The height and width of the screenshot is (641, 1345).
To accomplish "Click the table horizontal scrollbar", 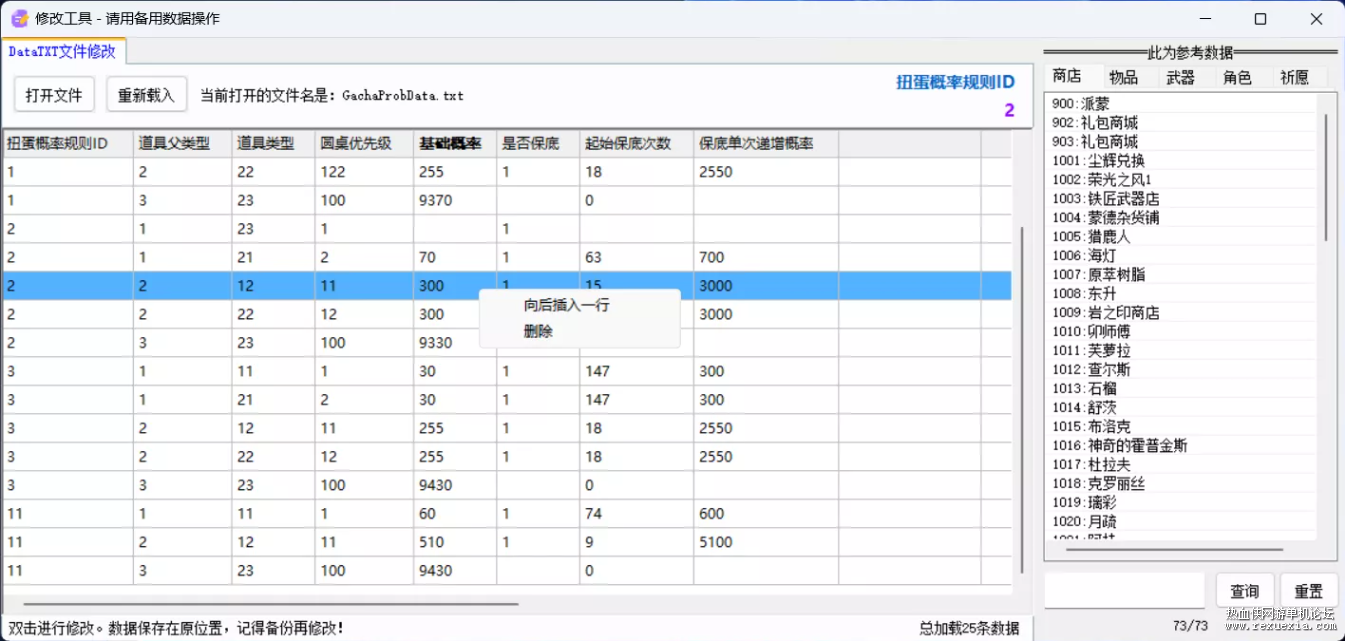I will tap(270, 603).
